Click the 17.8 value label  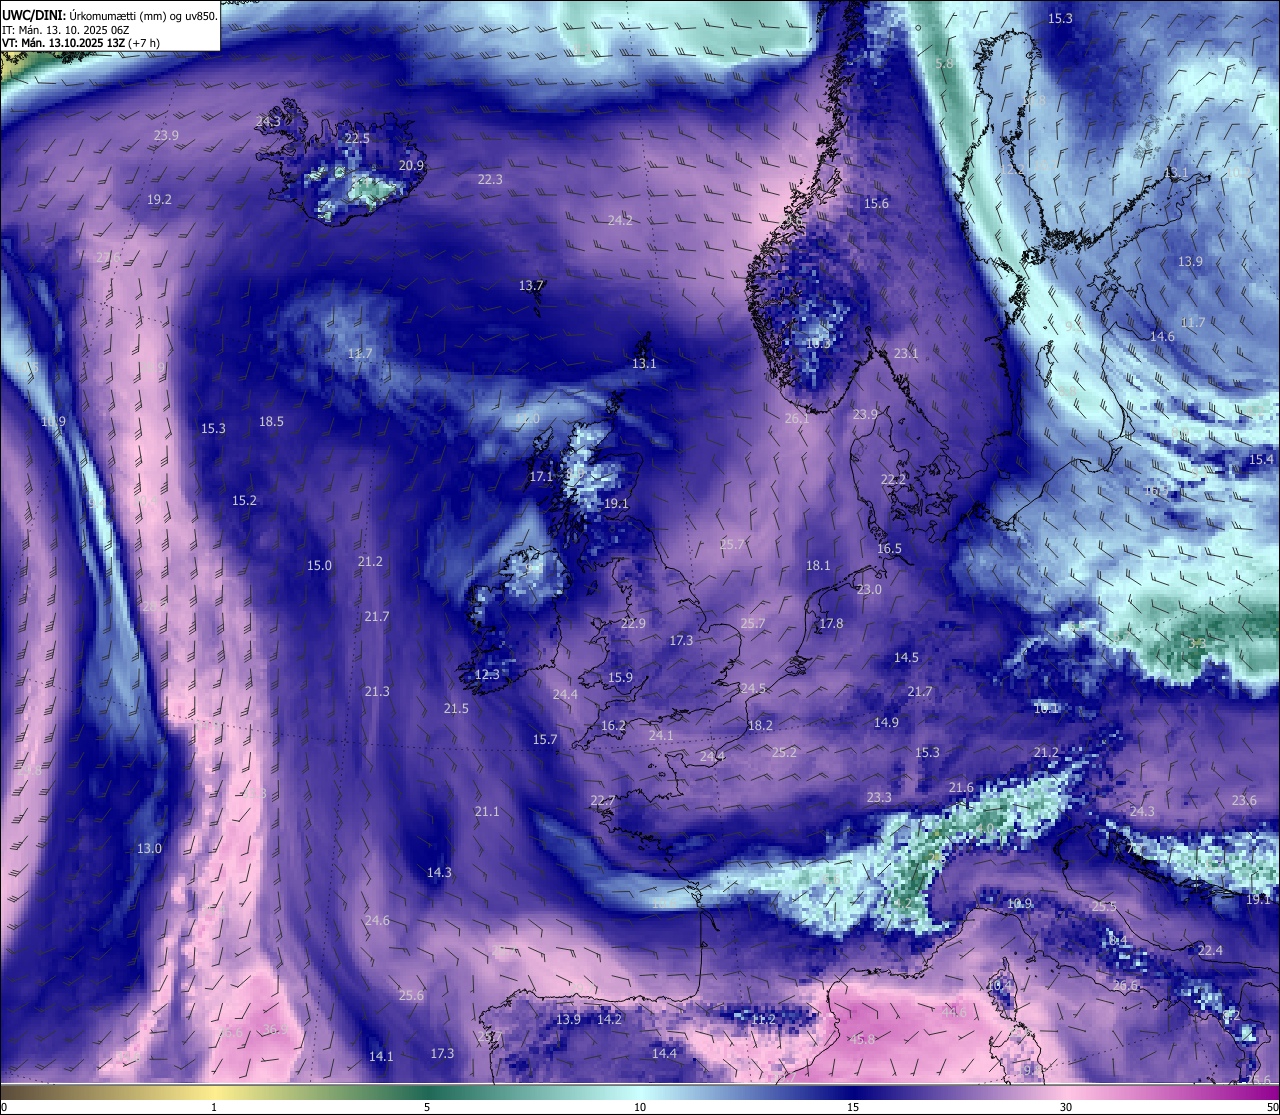pos(831,623)
